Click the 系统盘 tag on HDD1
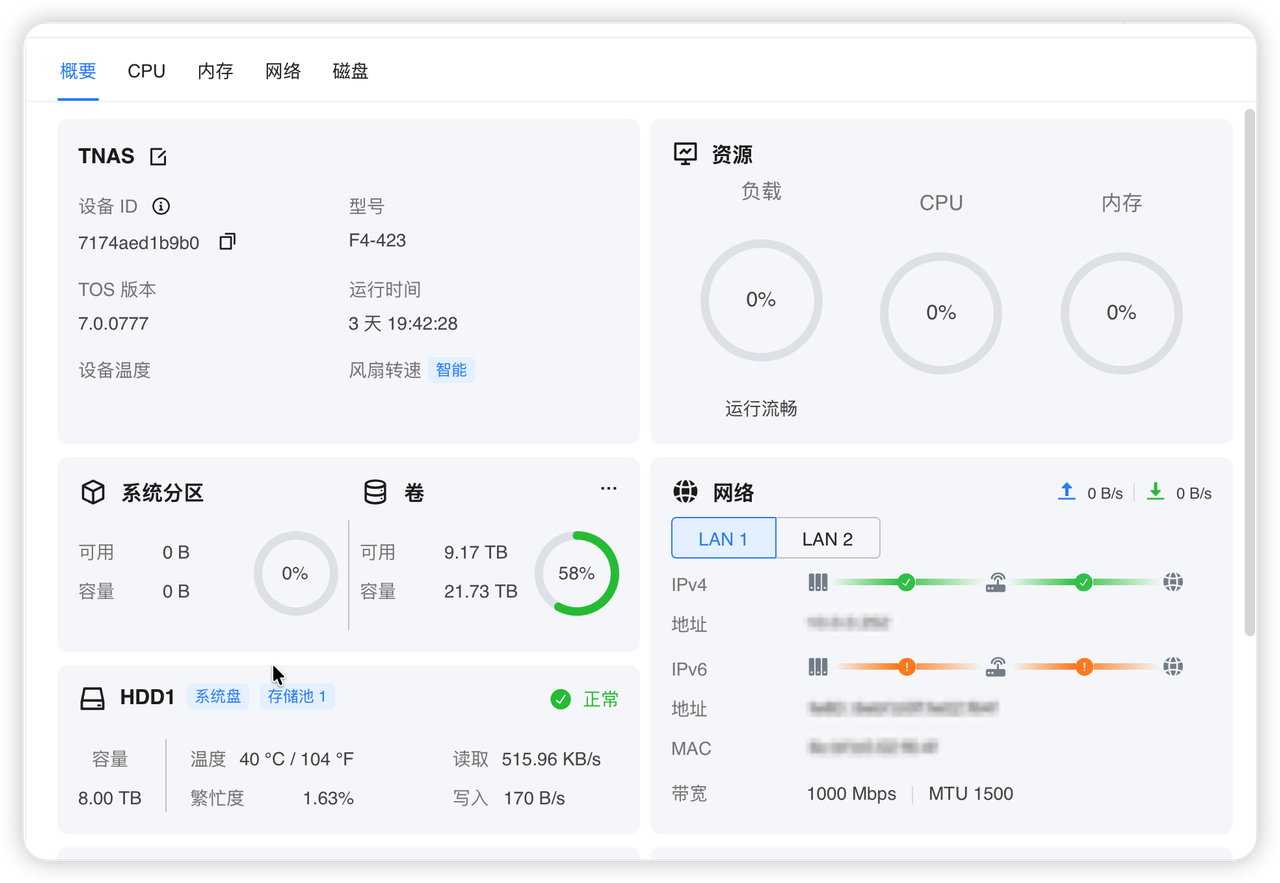Viewport: 1280px width, 883px height. click(x=218, y=696)
